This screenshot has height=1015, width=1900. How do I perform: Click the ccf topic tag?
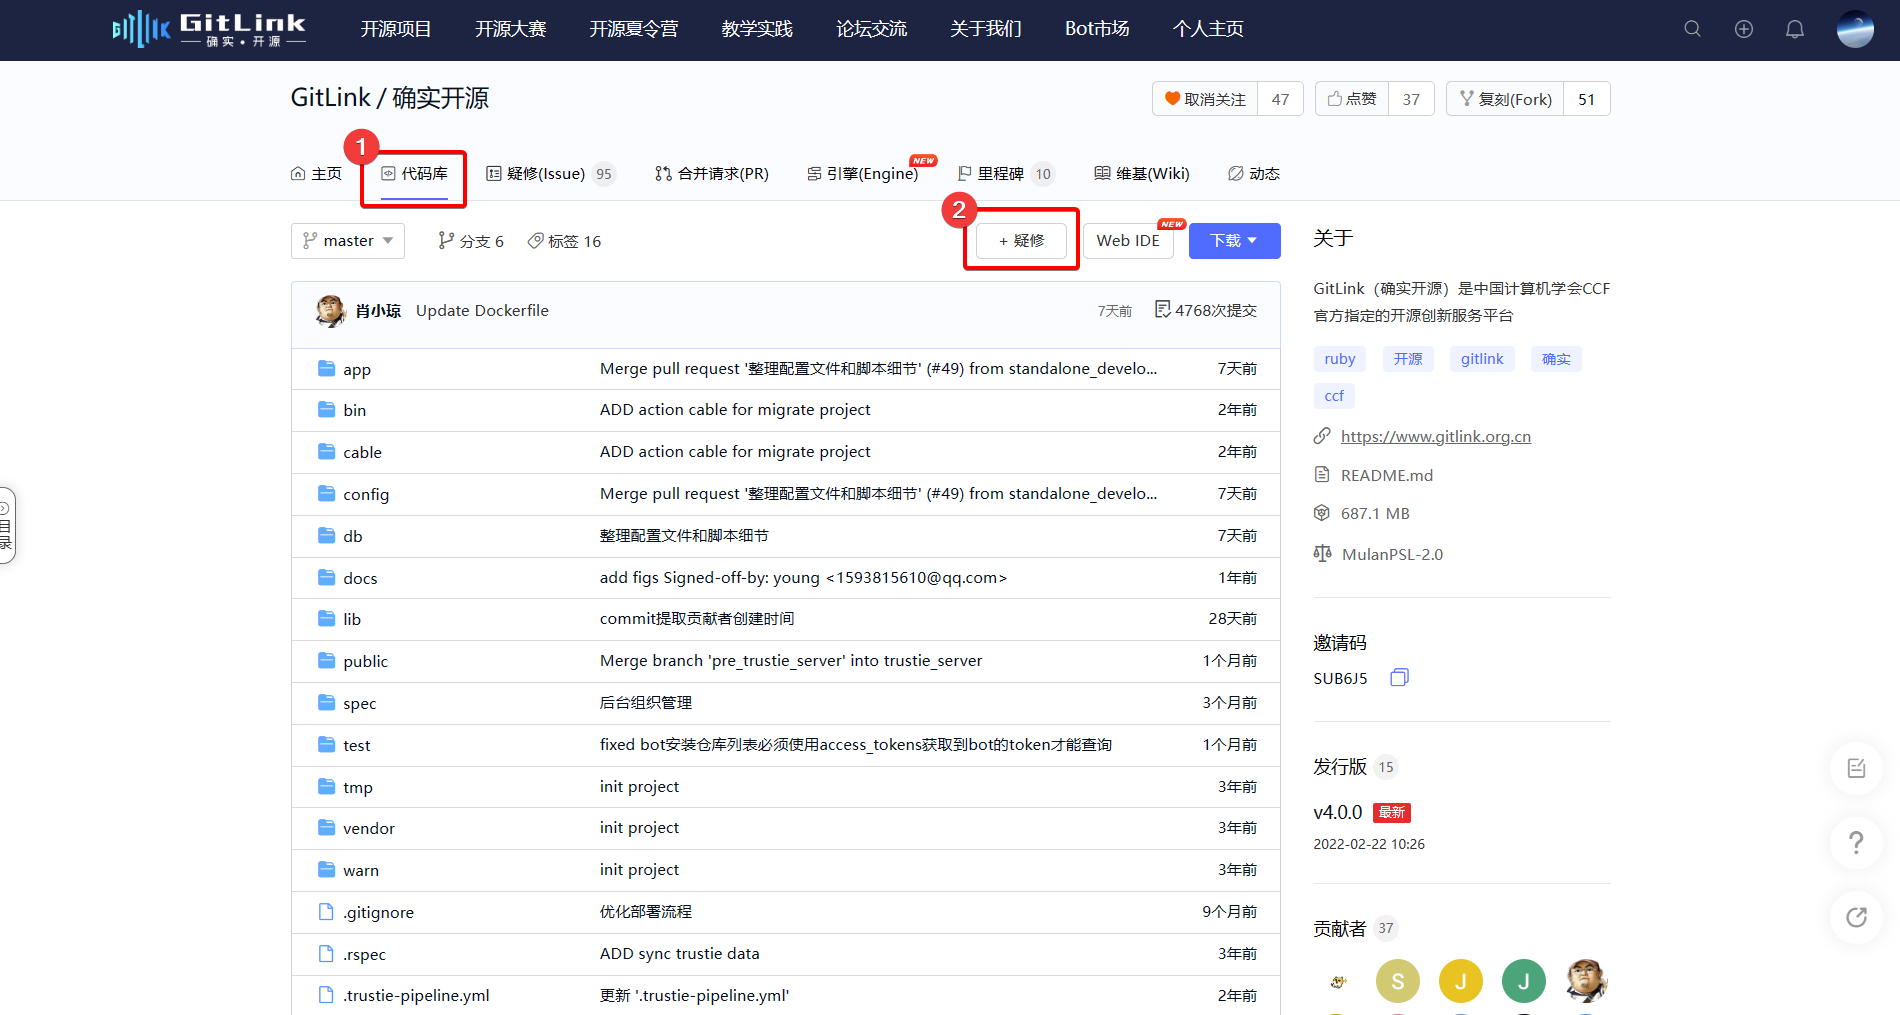coord(1334,396)
